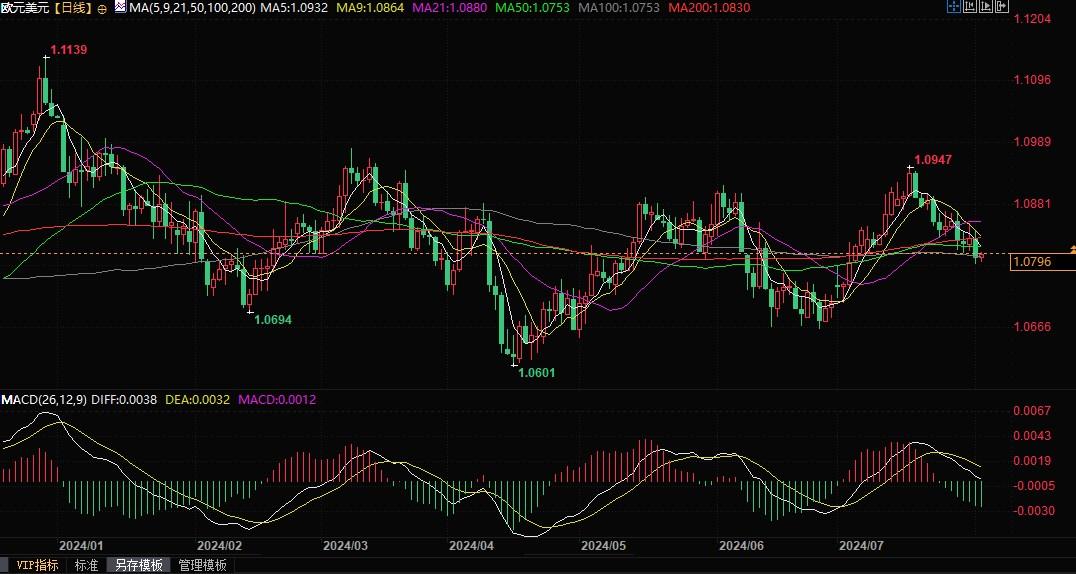Image resolution: width=1076 pixels, height=574 pixels.
Task: Click the MA indicator chart icon
Action: (x=120, y=8)
